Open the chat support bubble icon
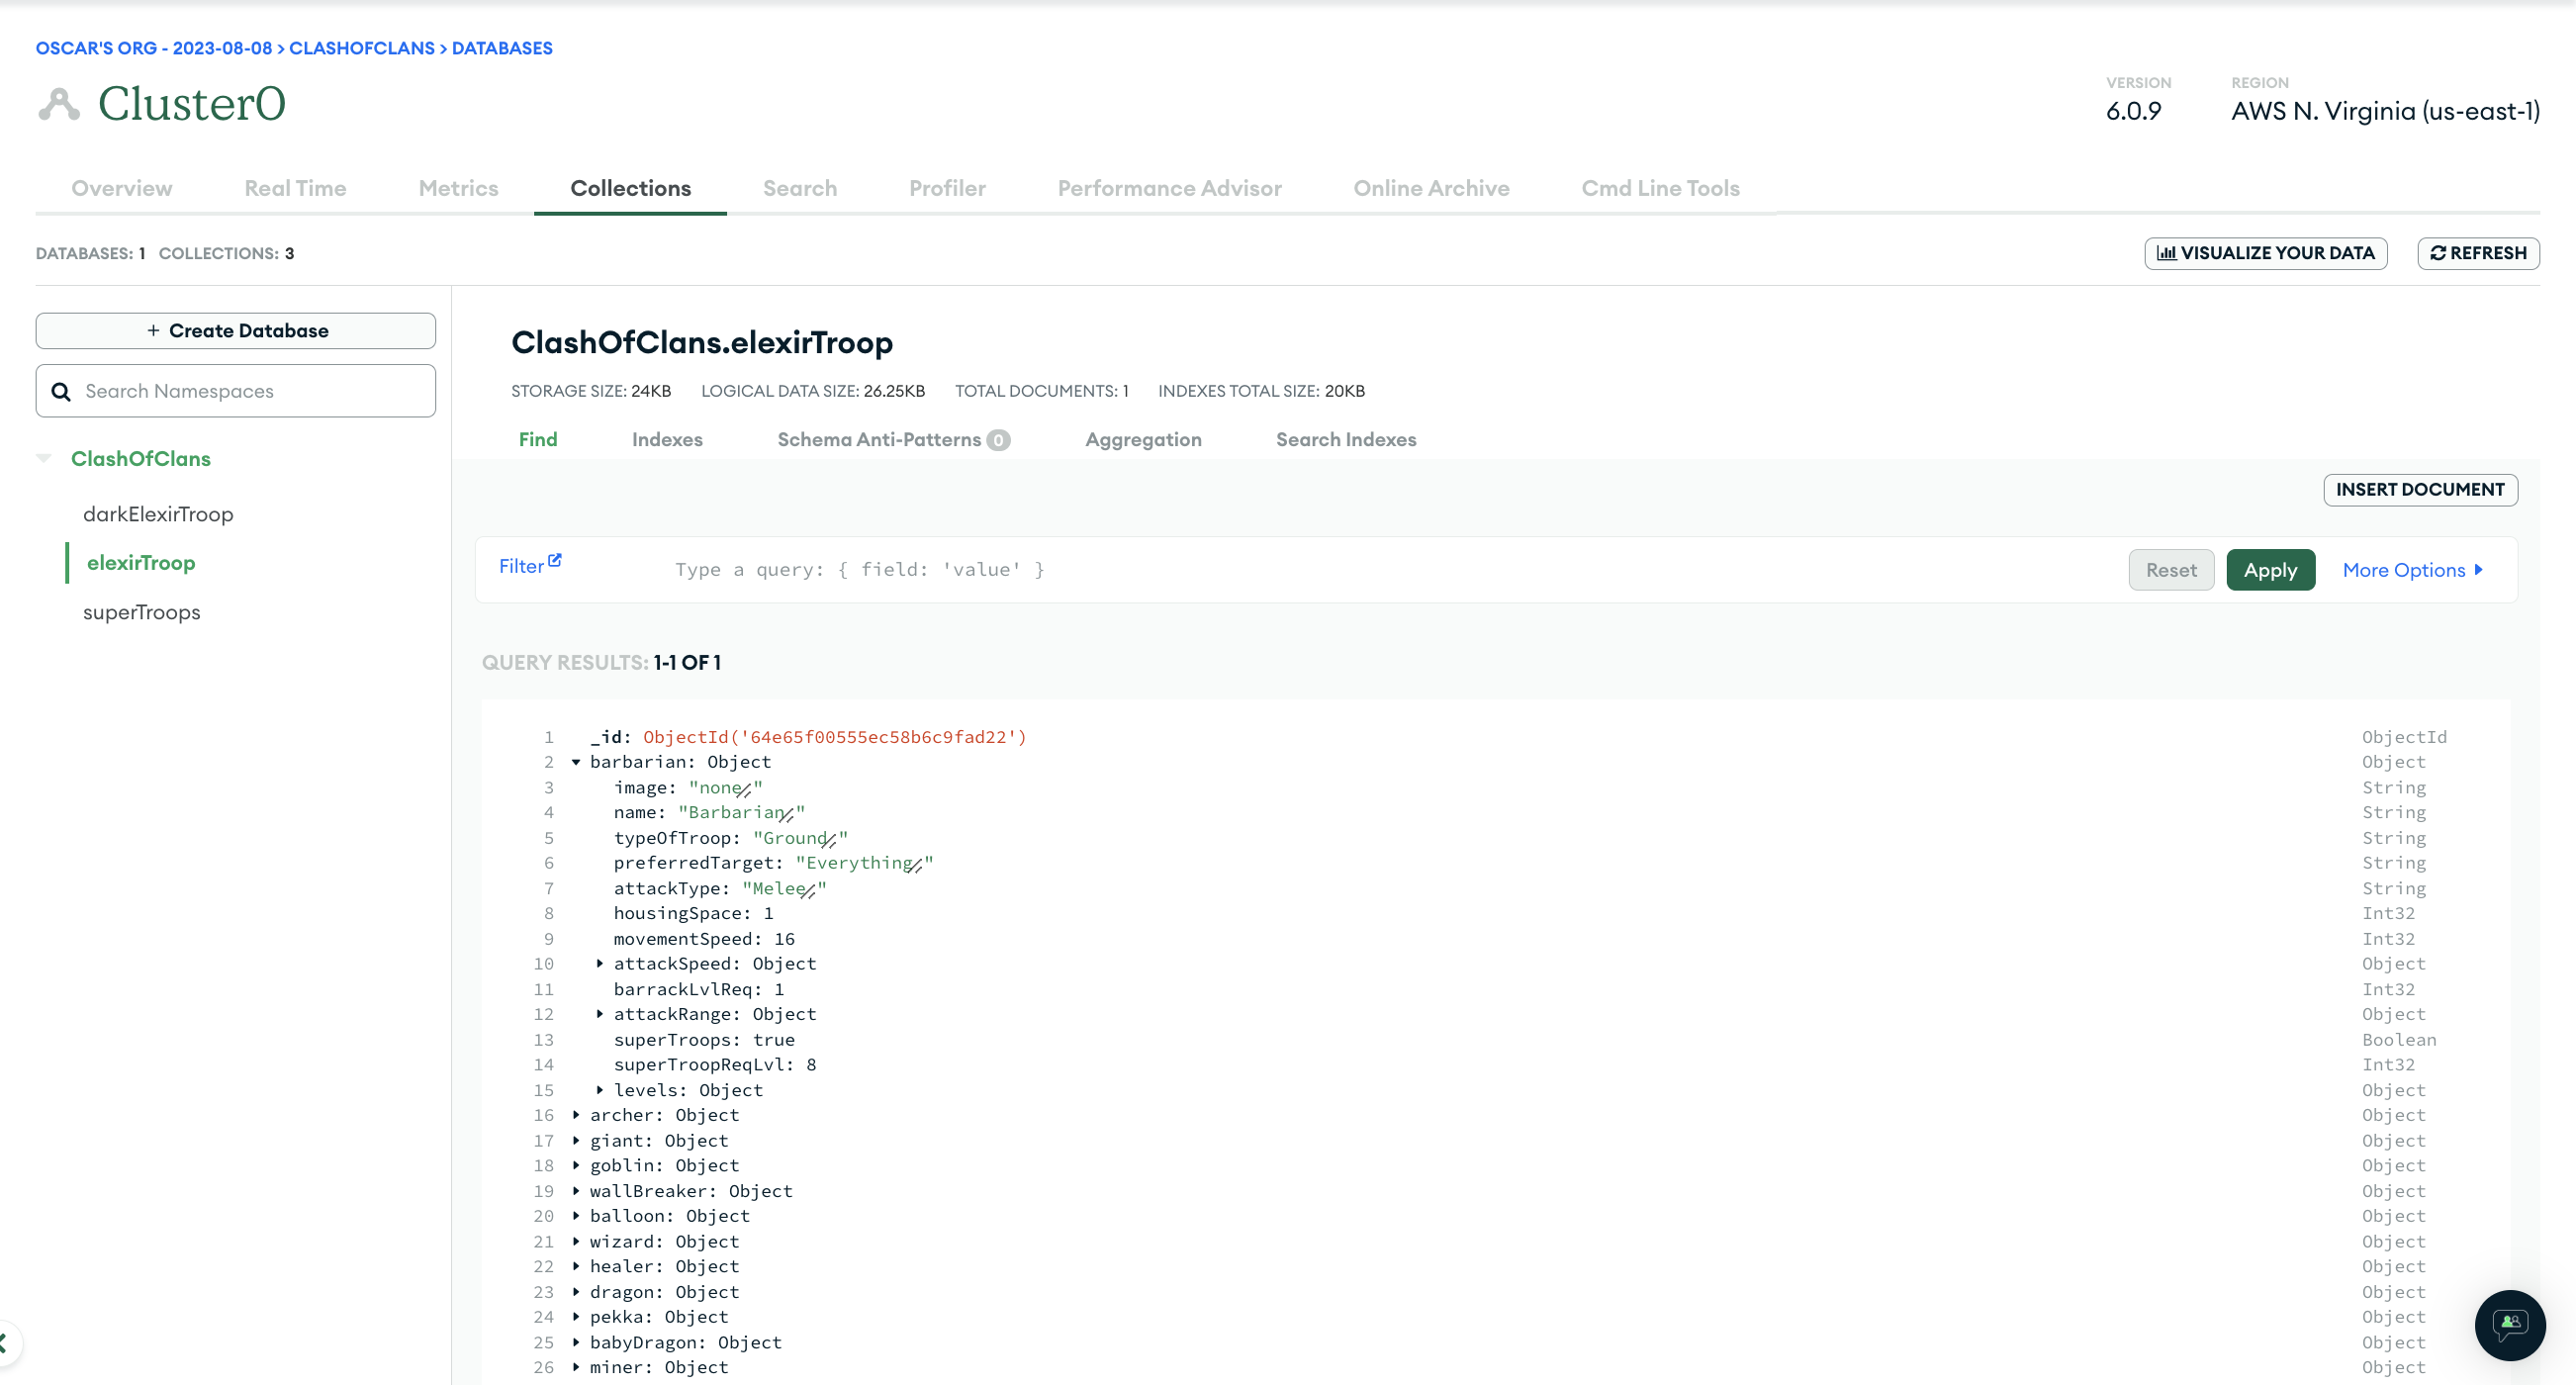Screen dimensions: 2576x1385 coord(2509,1325)
